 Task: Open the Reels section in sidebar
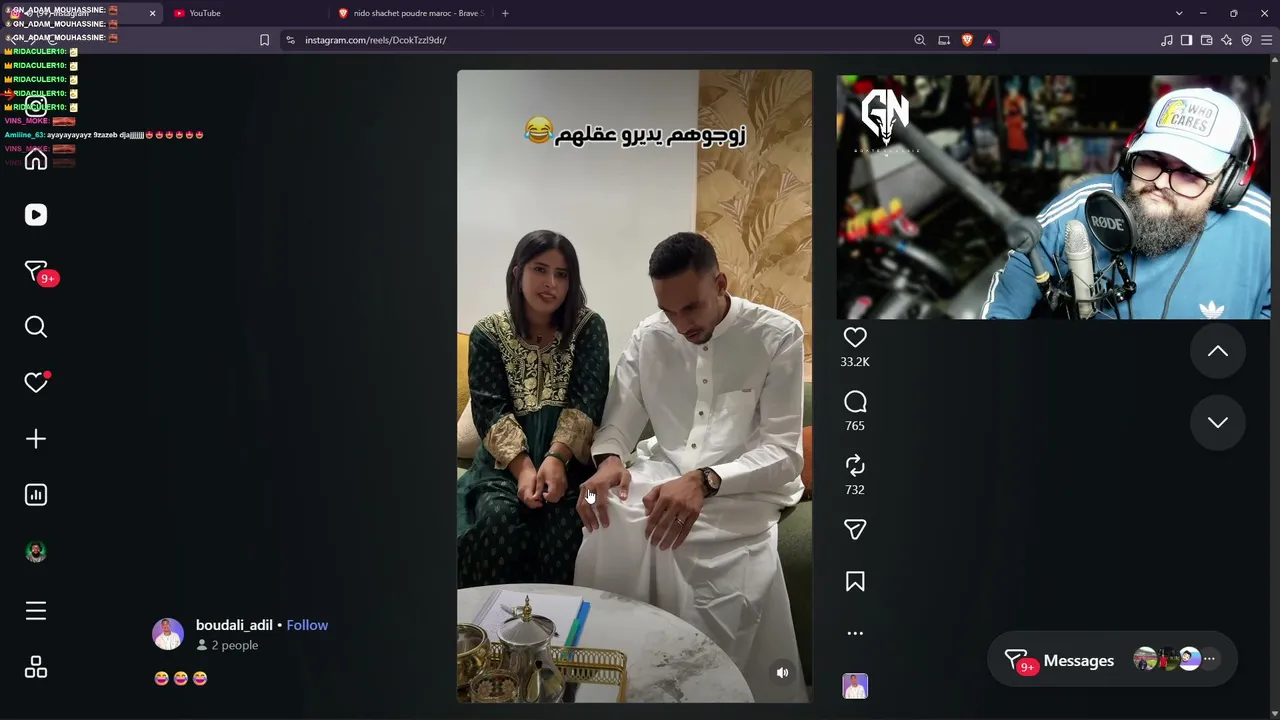(x=36, y=215)
